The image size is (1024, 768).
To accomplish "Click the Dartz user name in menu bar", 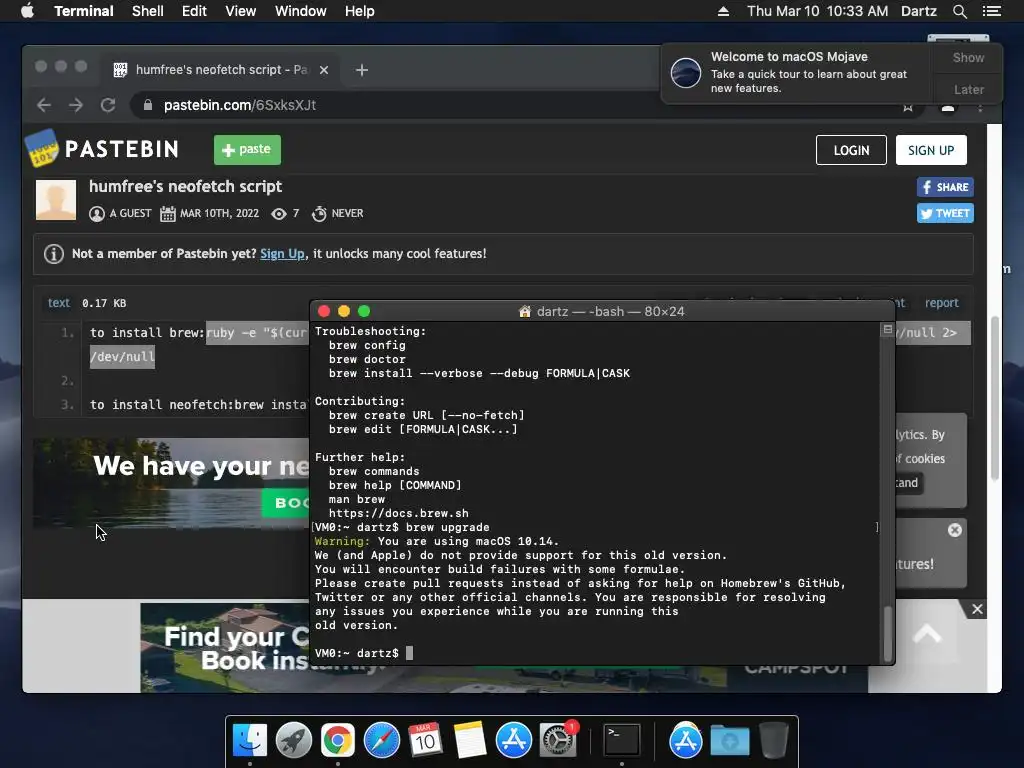I will click(919, 11).
